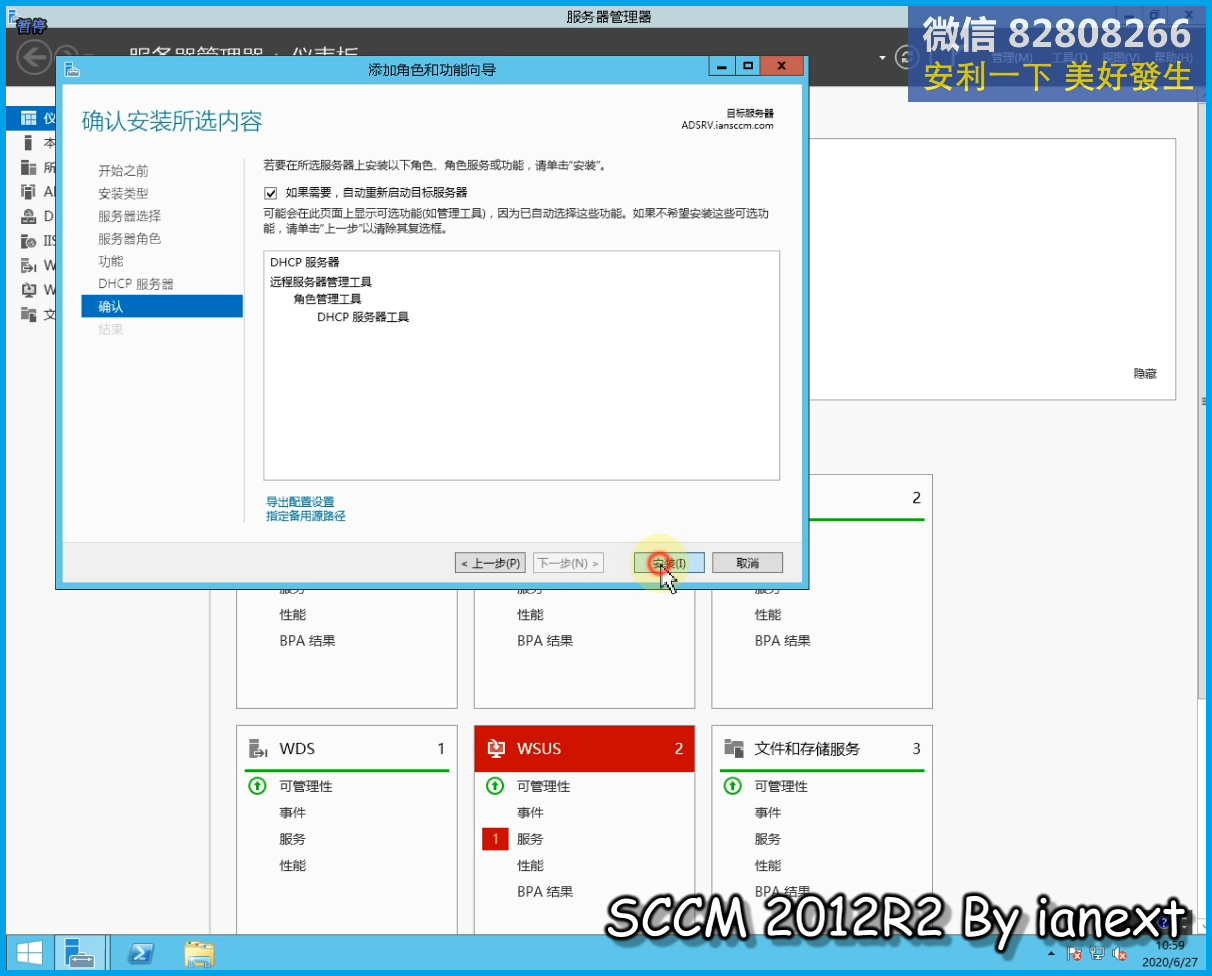This screenshot has width=1212, height=976.
Task: Open 文件和存储服务 tile 事件 row
Action: (768, 813)
